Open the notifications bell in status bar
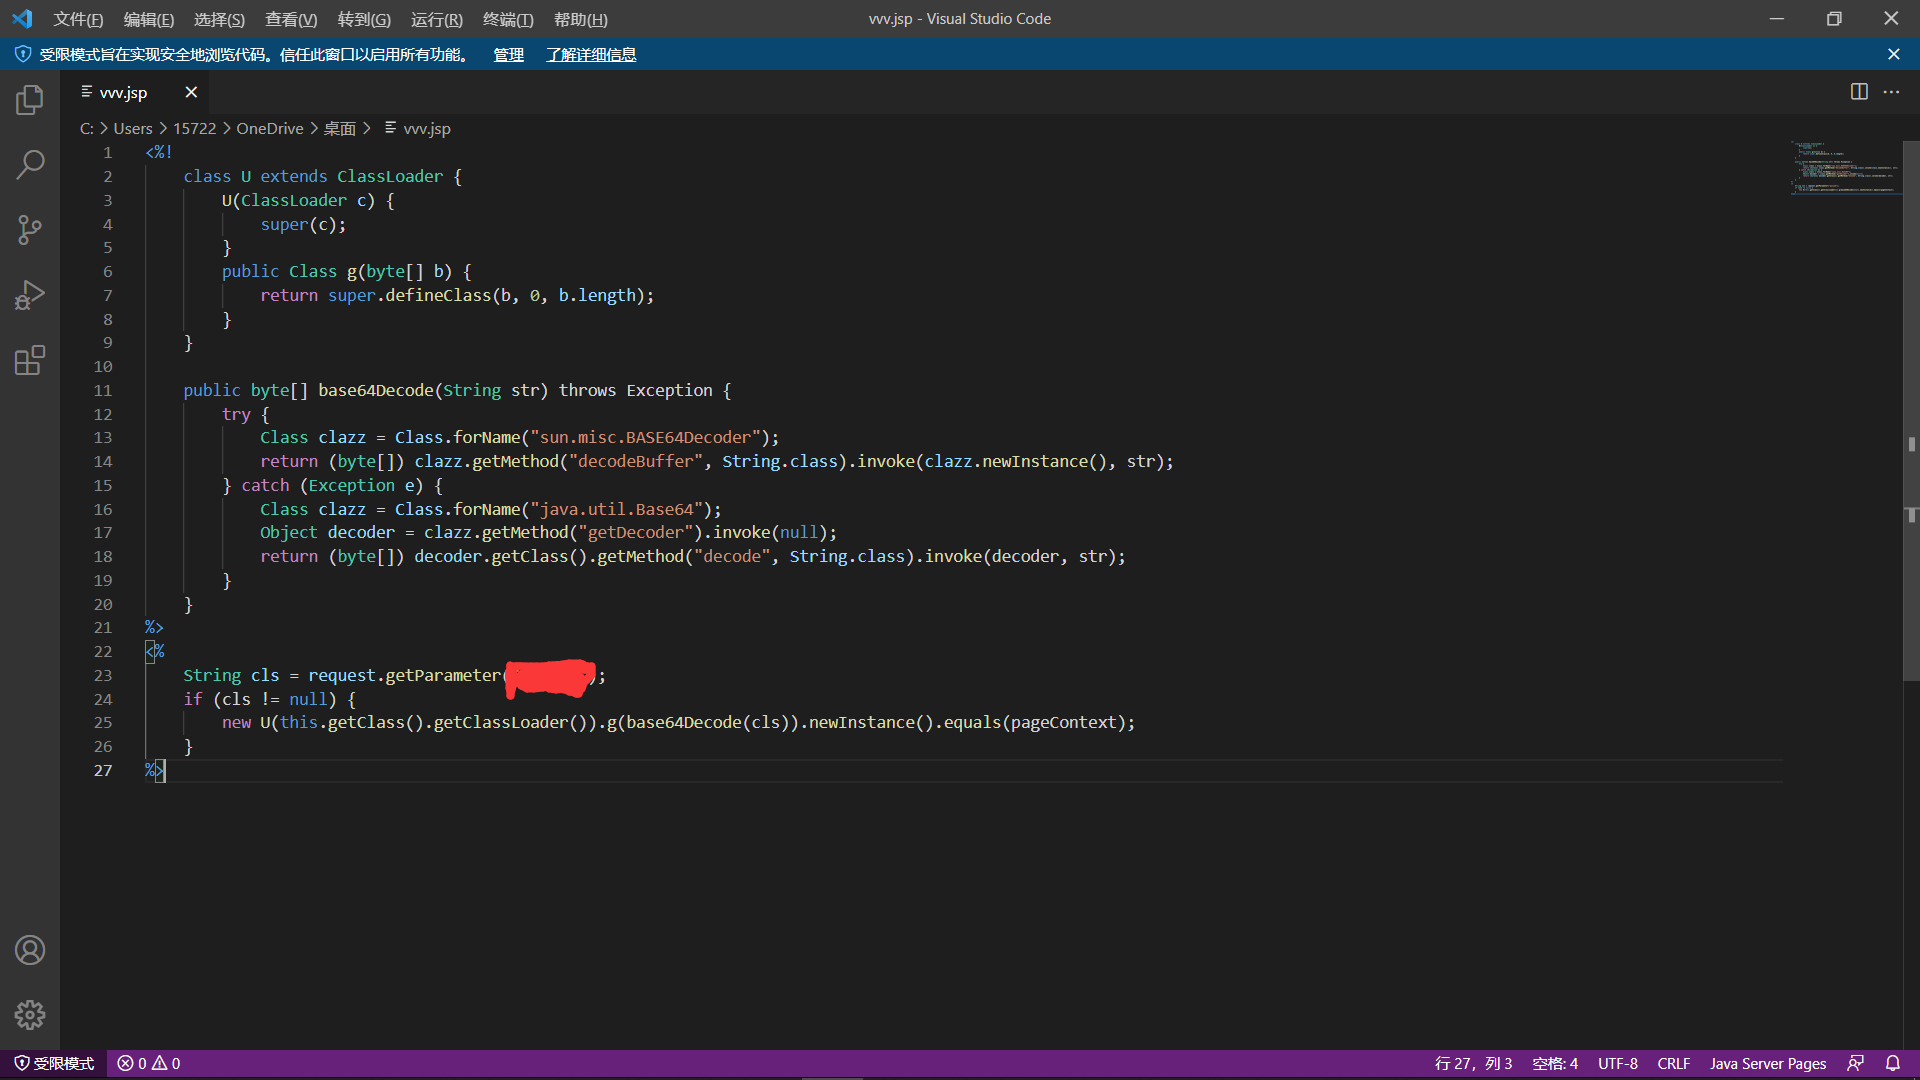The image size is (1920, 1080). [1893, 1063]
